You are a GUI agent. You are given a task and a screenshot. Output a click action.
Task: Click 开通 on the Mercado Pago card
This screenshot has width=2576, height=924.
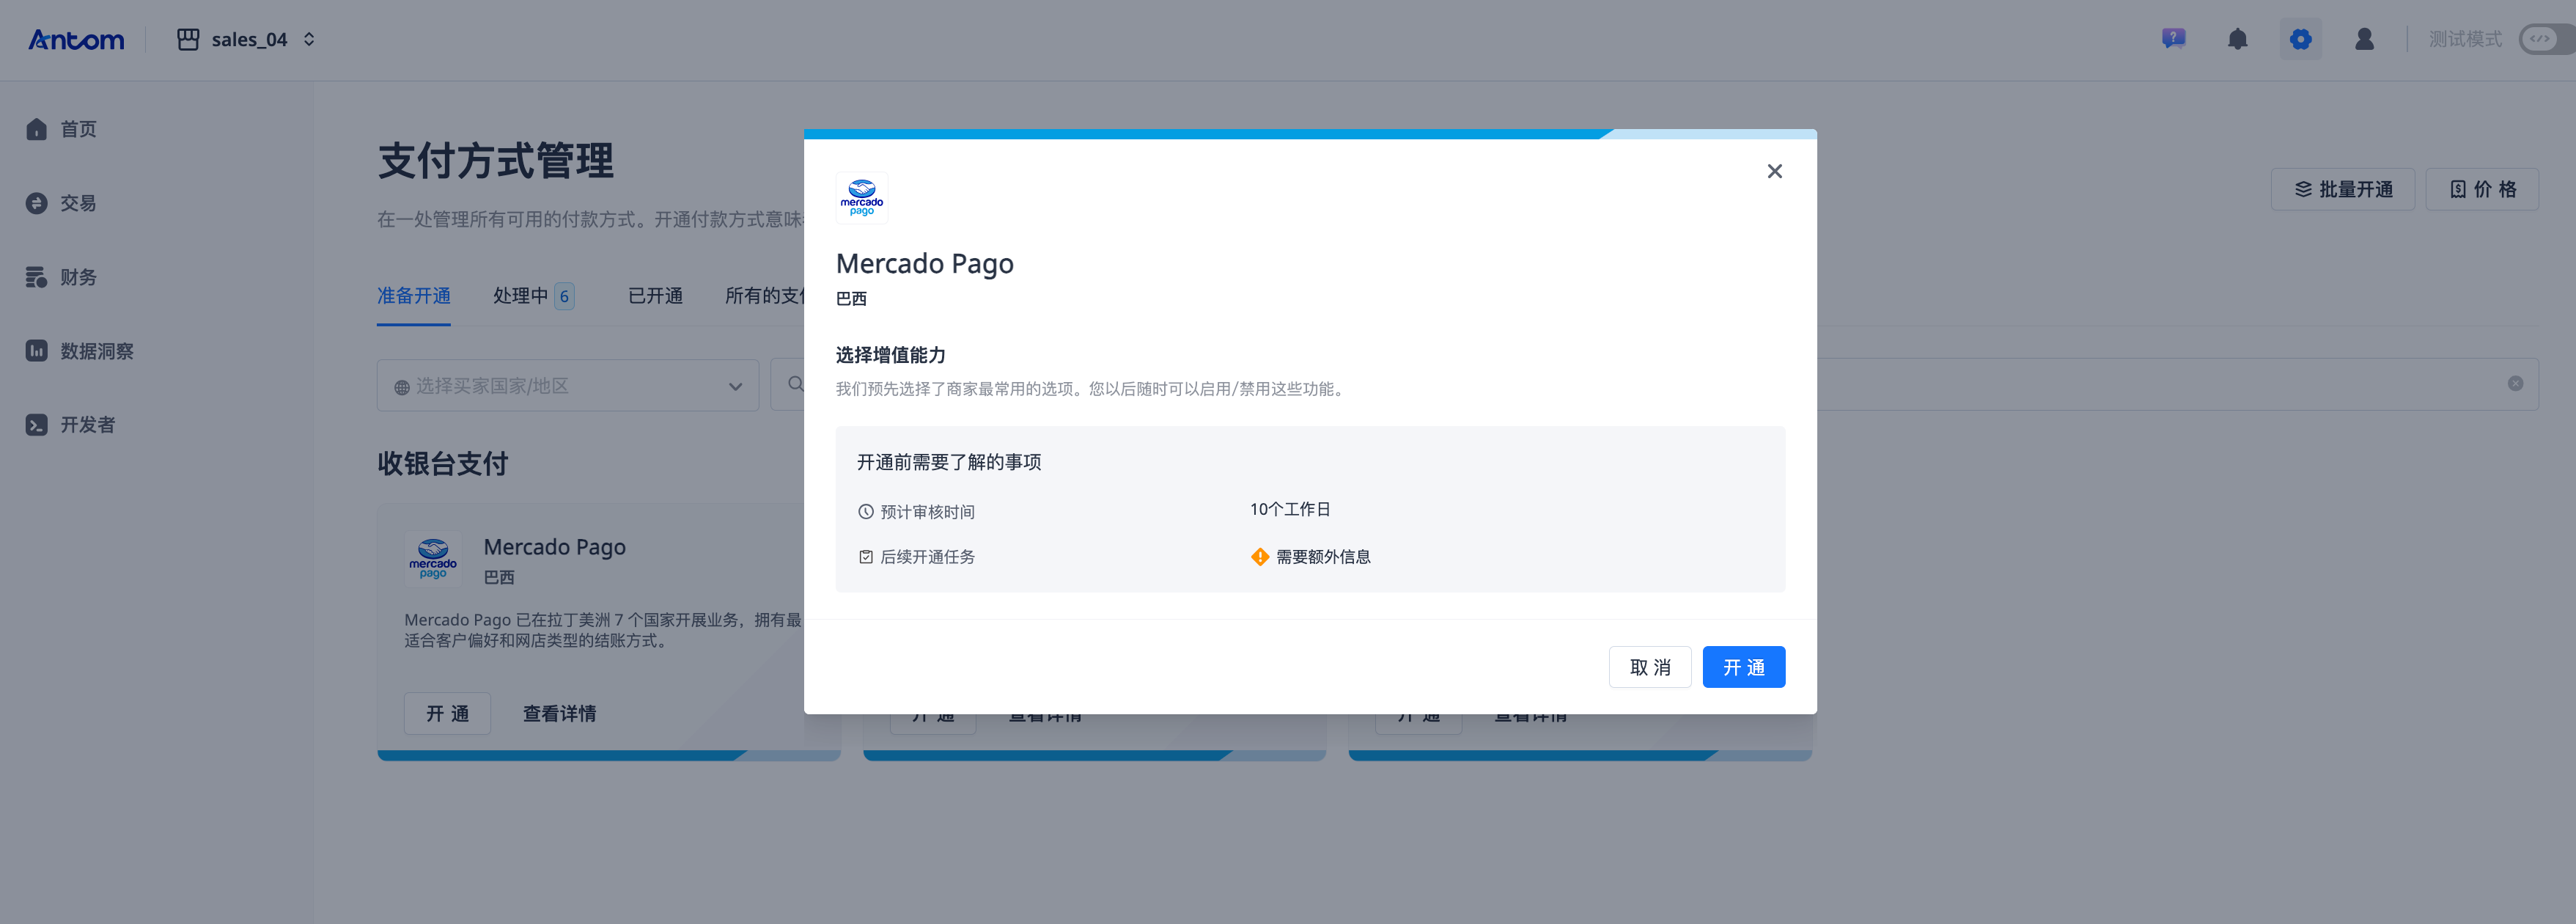click(x=447, y=714)
